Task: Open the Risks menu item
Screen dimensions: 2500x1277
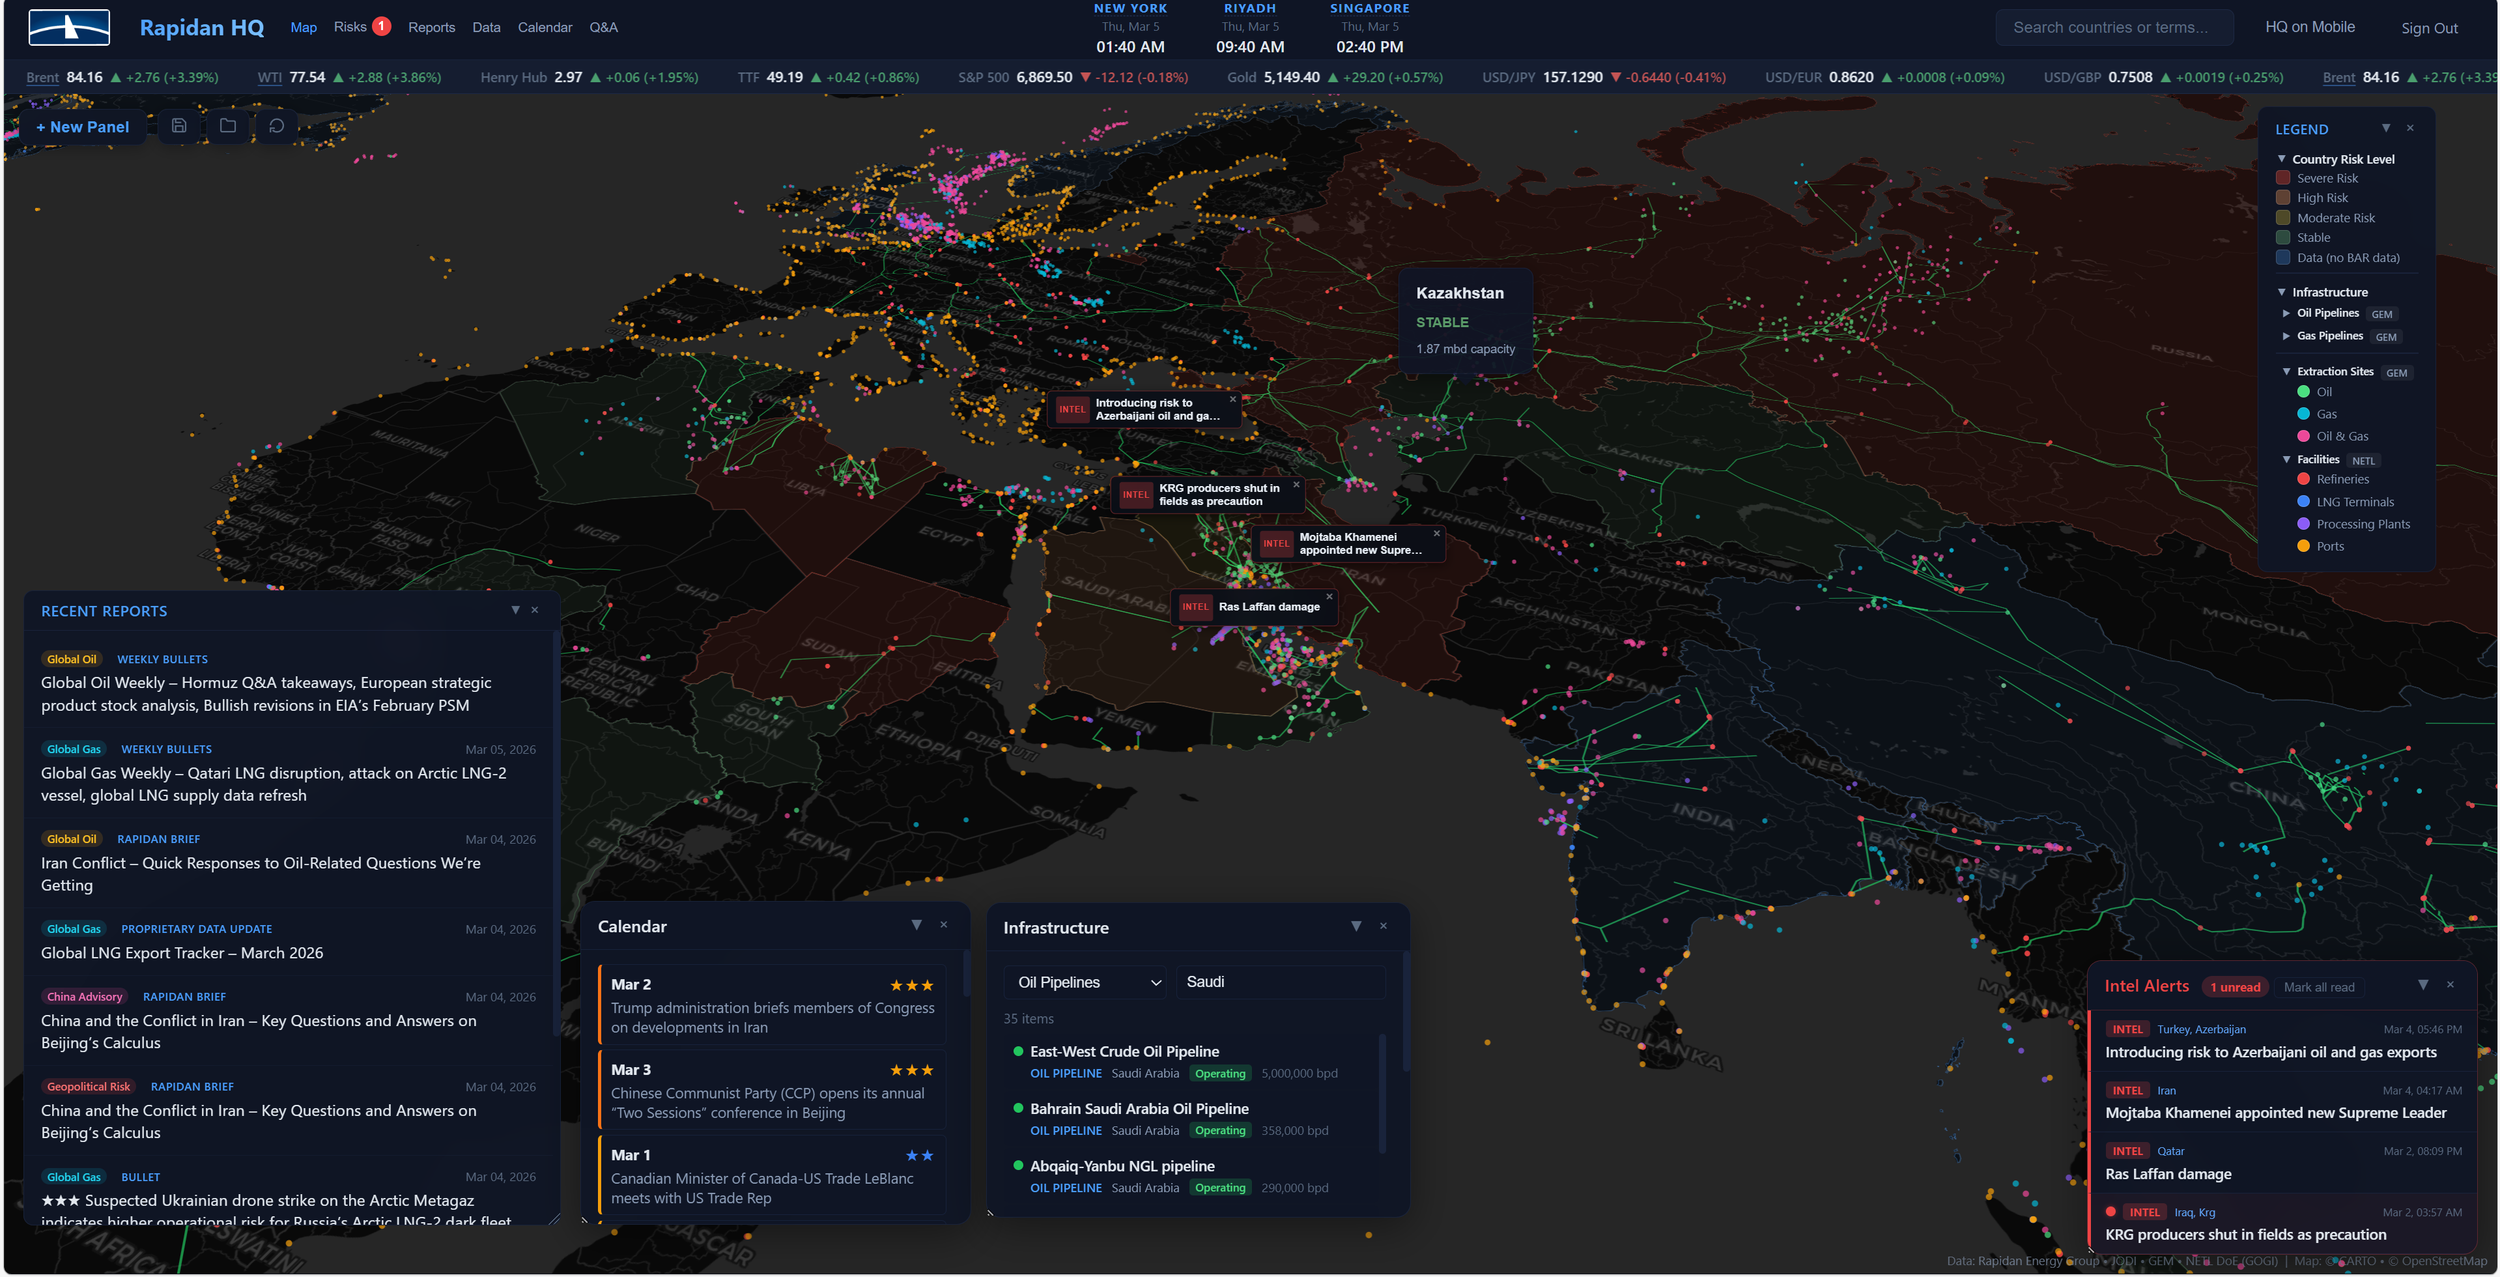Action: pos(351,27)
